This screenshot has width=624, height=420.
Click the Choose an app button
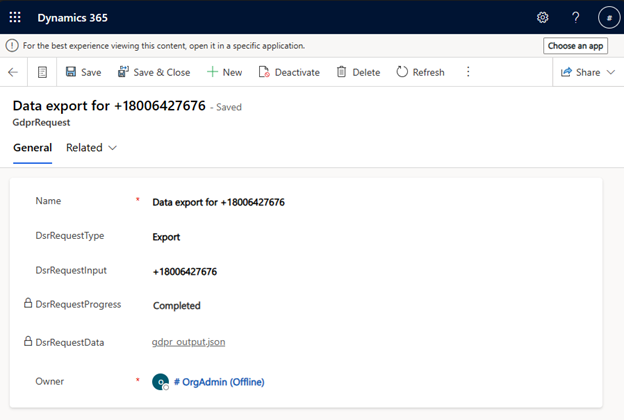pyautogui.click(x=575, y=46)
